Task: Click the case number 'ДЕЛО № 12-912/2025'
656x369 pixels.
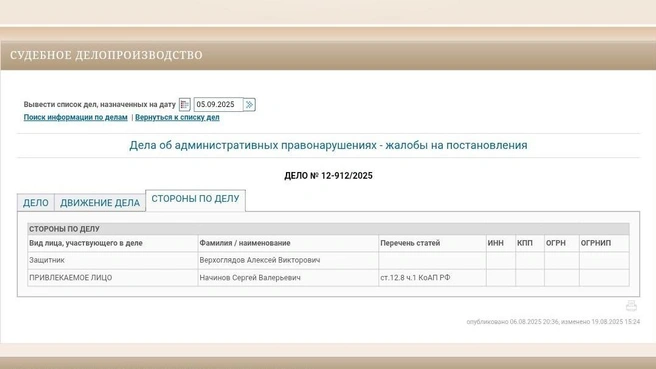Action: [328, 176]
